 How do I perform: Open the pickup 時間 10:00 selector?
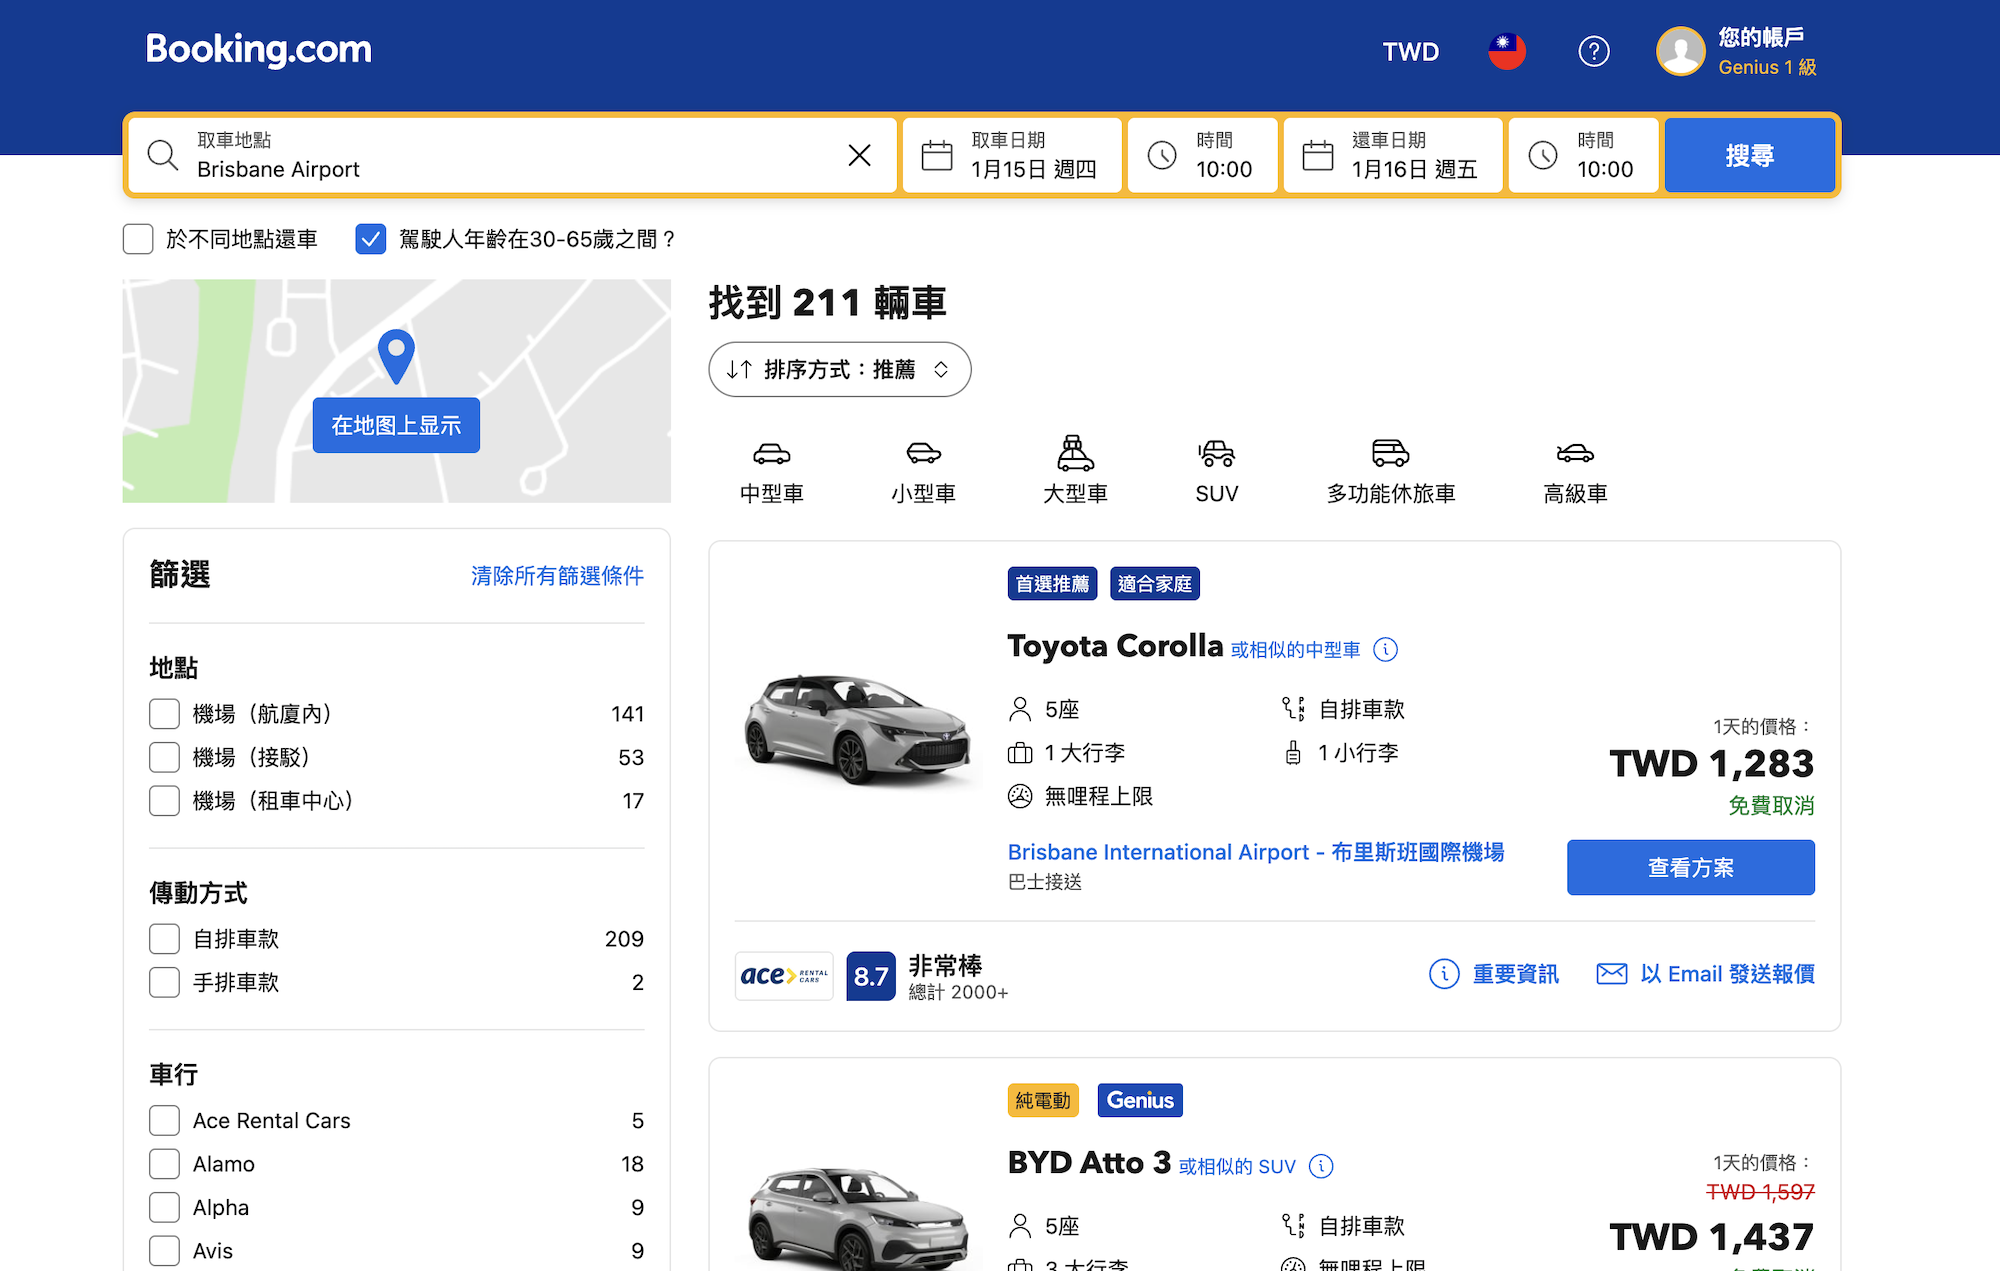click(x=1202, y=155)
